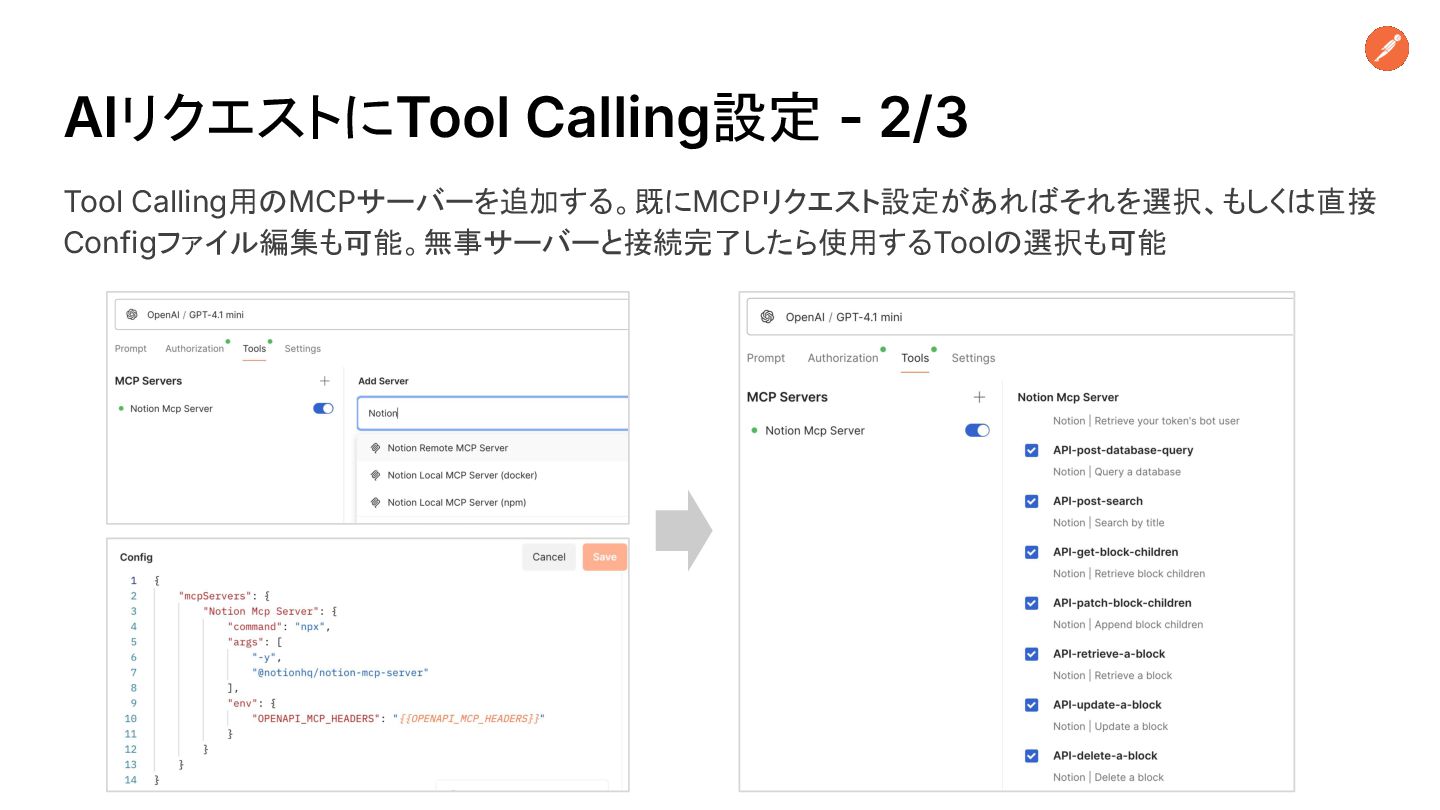Click the "Add Server" heading
Image resolution: width=1440 pixels, height=810 pixels.
pyautogui.click(x=383, y=381)
